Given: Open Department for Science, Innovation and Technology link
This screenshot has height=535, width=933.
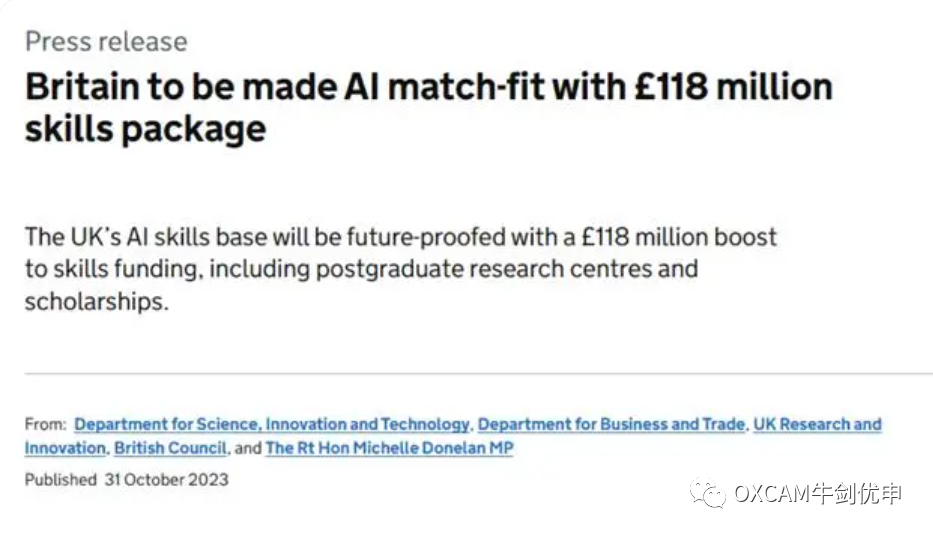Looking at the screenshot, I should 272,424.
